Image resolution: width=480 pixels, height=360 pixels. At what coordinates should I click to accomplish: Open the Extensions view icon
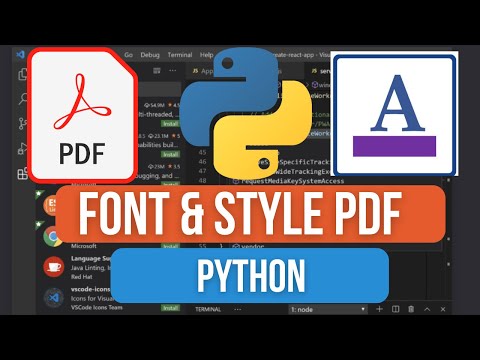[x=22, y=173]
